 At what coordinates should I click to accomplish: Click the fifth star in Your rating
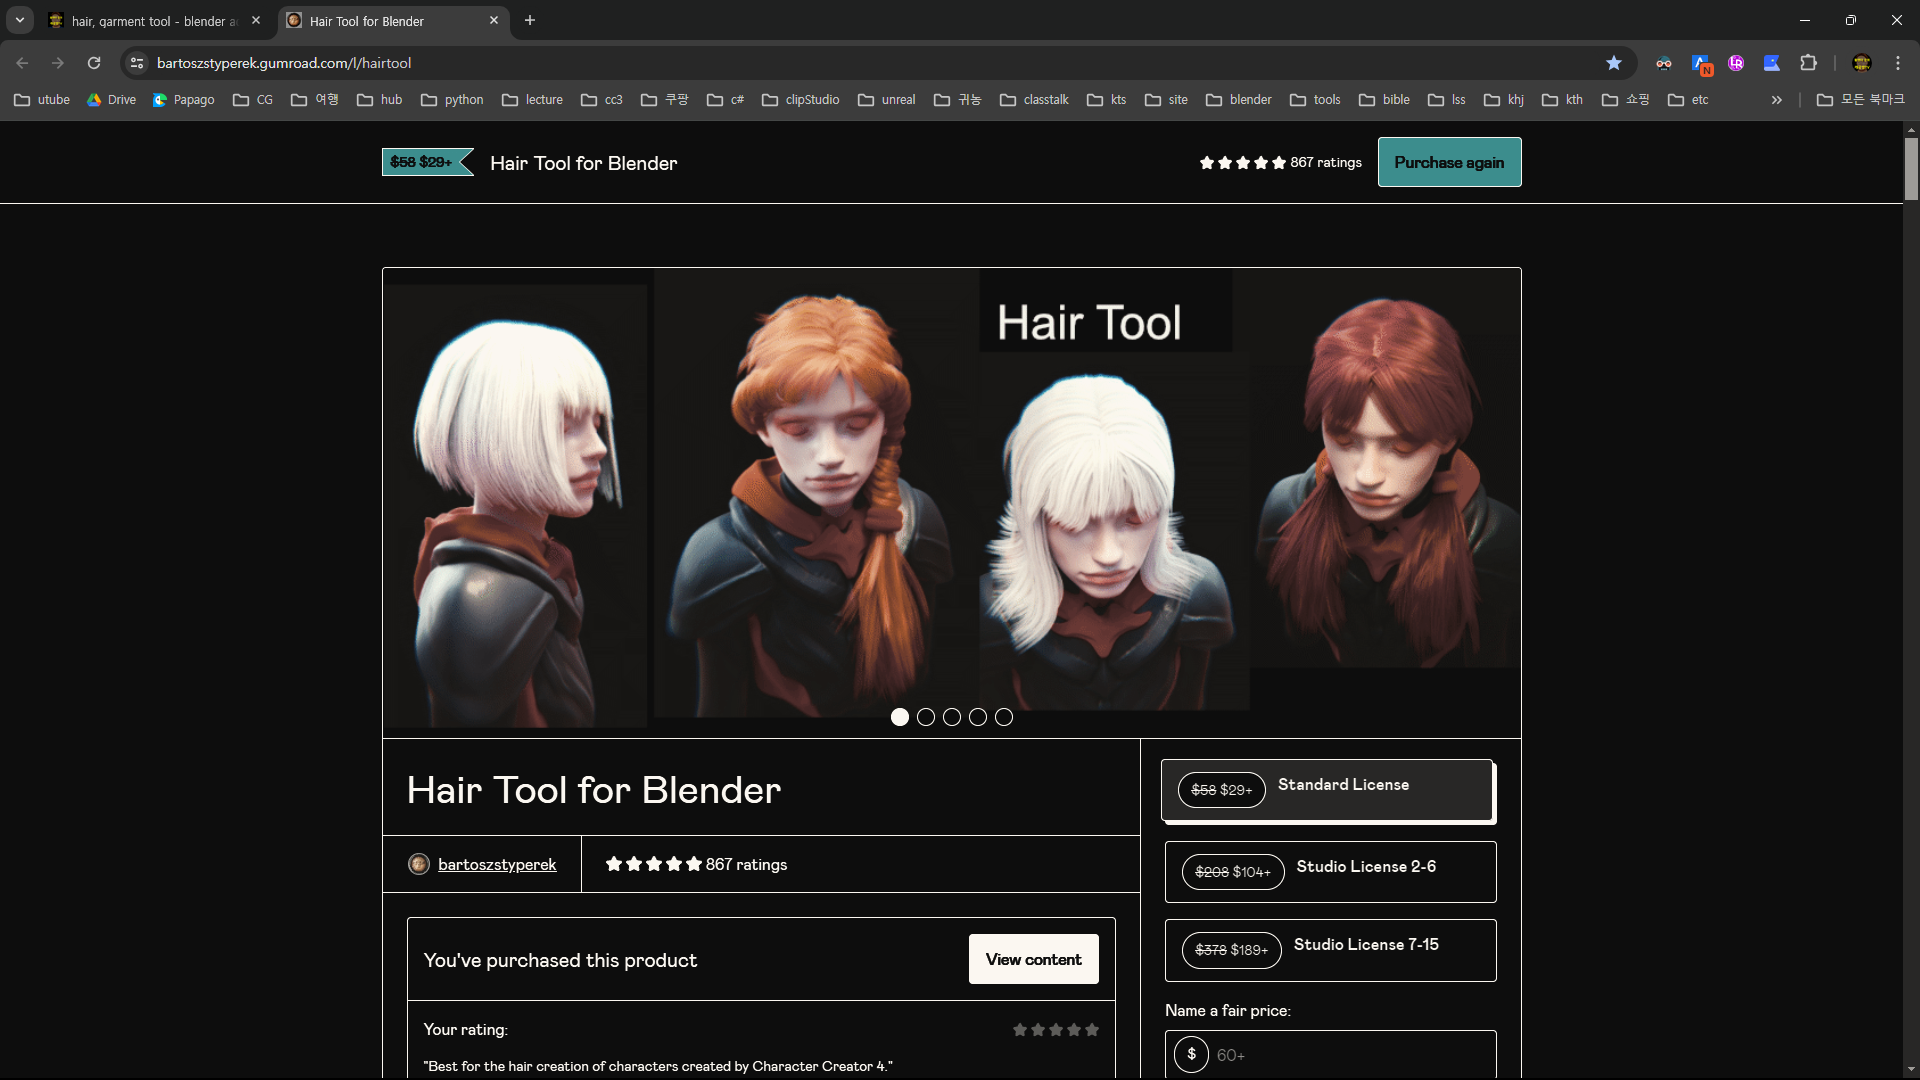click(x=1092, y=1030)
